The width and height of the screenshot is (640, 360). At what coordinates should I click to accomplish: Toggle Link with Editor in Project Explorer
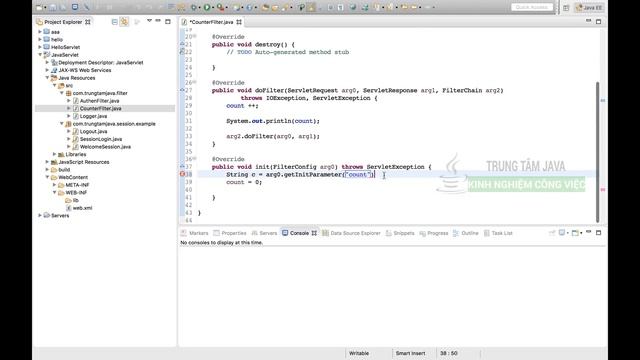124,22
